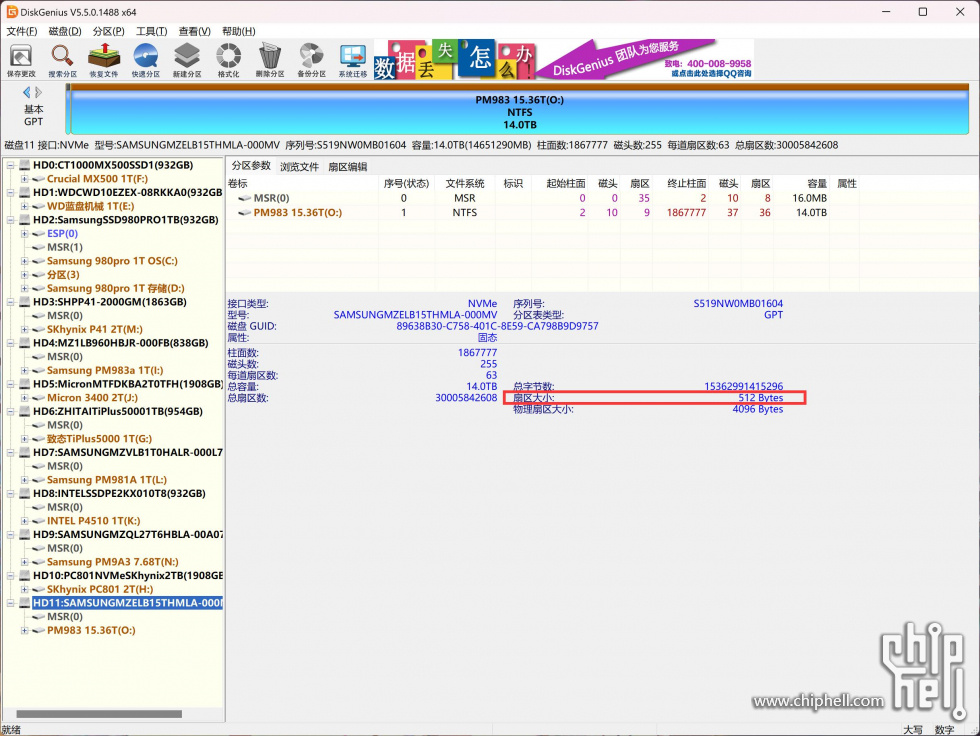Expand the SKhynix P41 2T(M:) node

click(24, 329)
